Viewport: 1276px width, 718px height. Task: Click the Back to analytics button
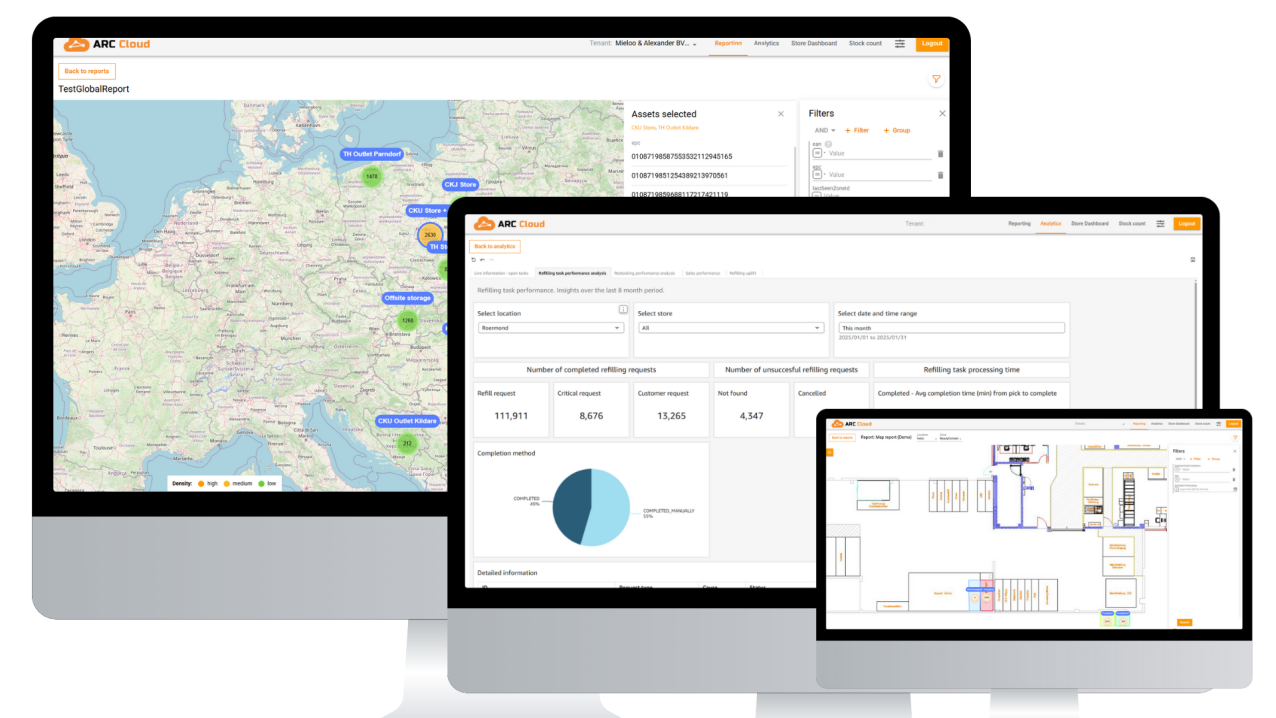tap(496, 246)
